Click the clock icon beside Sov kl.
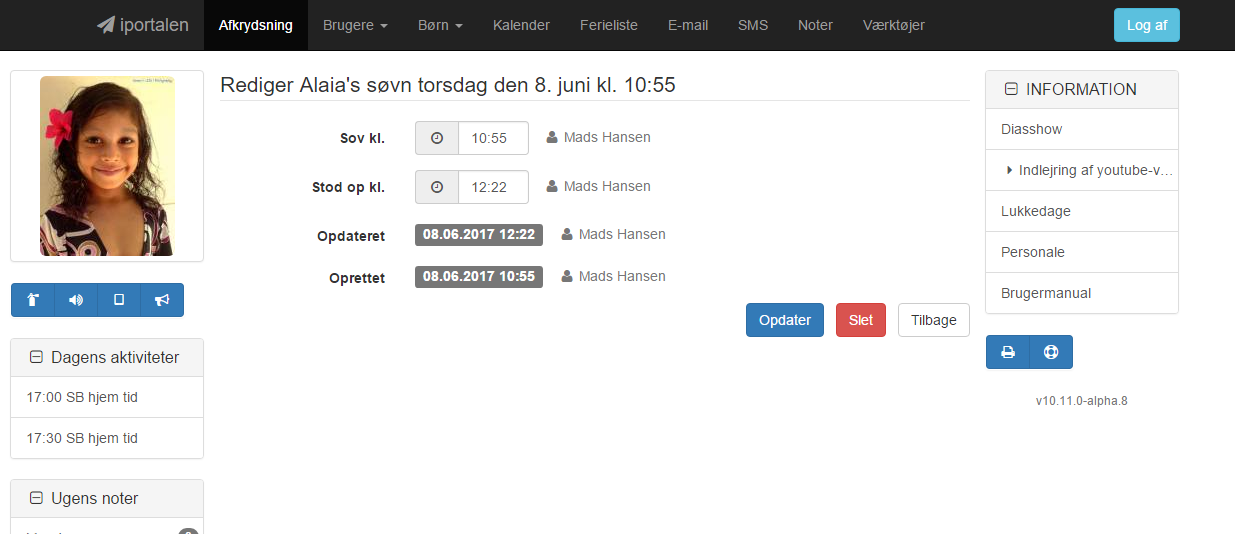This screenshot has width=1235, height=534. pos(437,138)
